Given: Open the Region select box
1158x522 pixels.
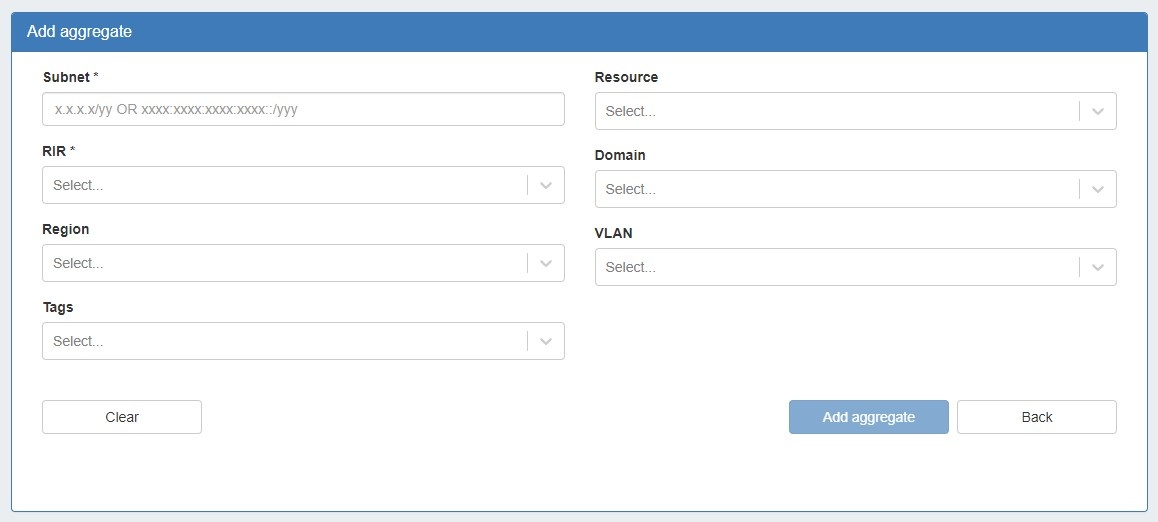Looking at the screenshot, I should tap(285, 263).
